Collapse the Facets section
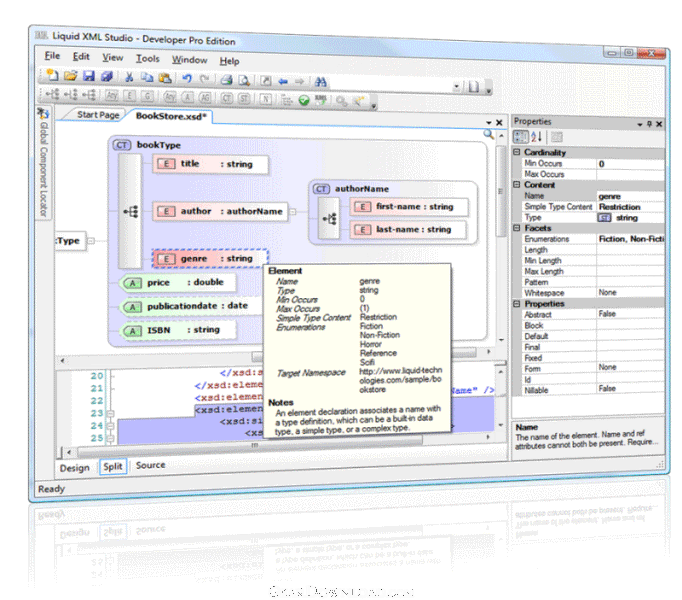Viewport: 682px width, 600px height. pyautogui.click(x=517, y=228)
